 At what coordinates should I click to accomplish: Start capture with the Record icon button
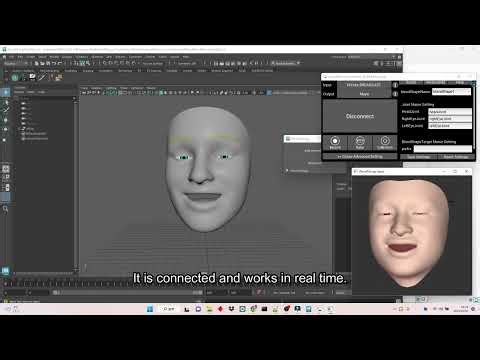click(335, 143)
